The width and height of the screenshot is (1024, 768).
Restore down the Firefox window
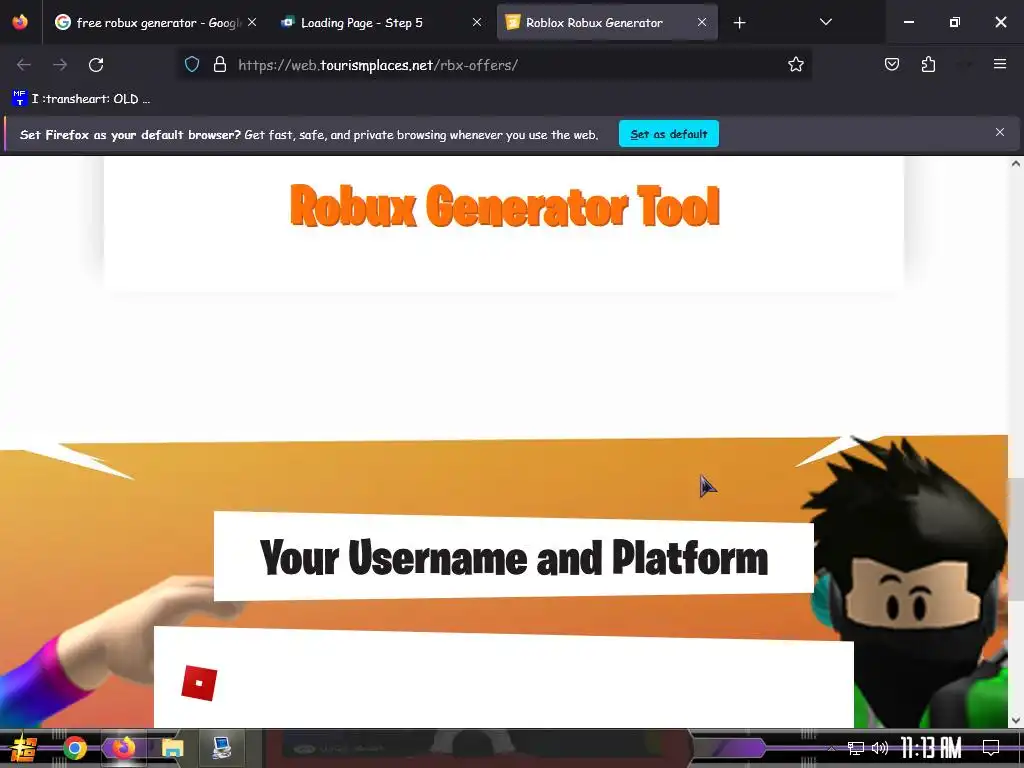955,22
